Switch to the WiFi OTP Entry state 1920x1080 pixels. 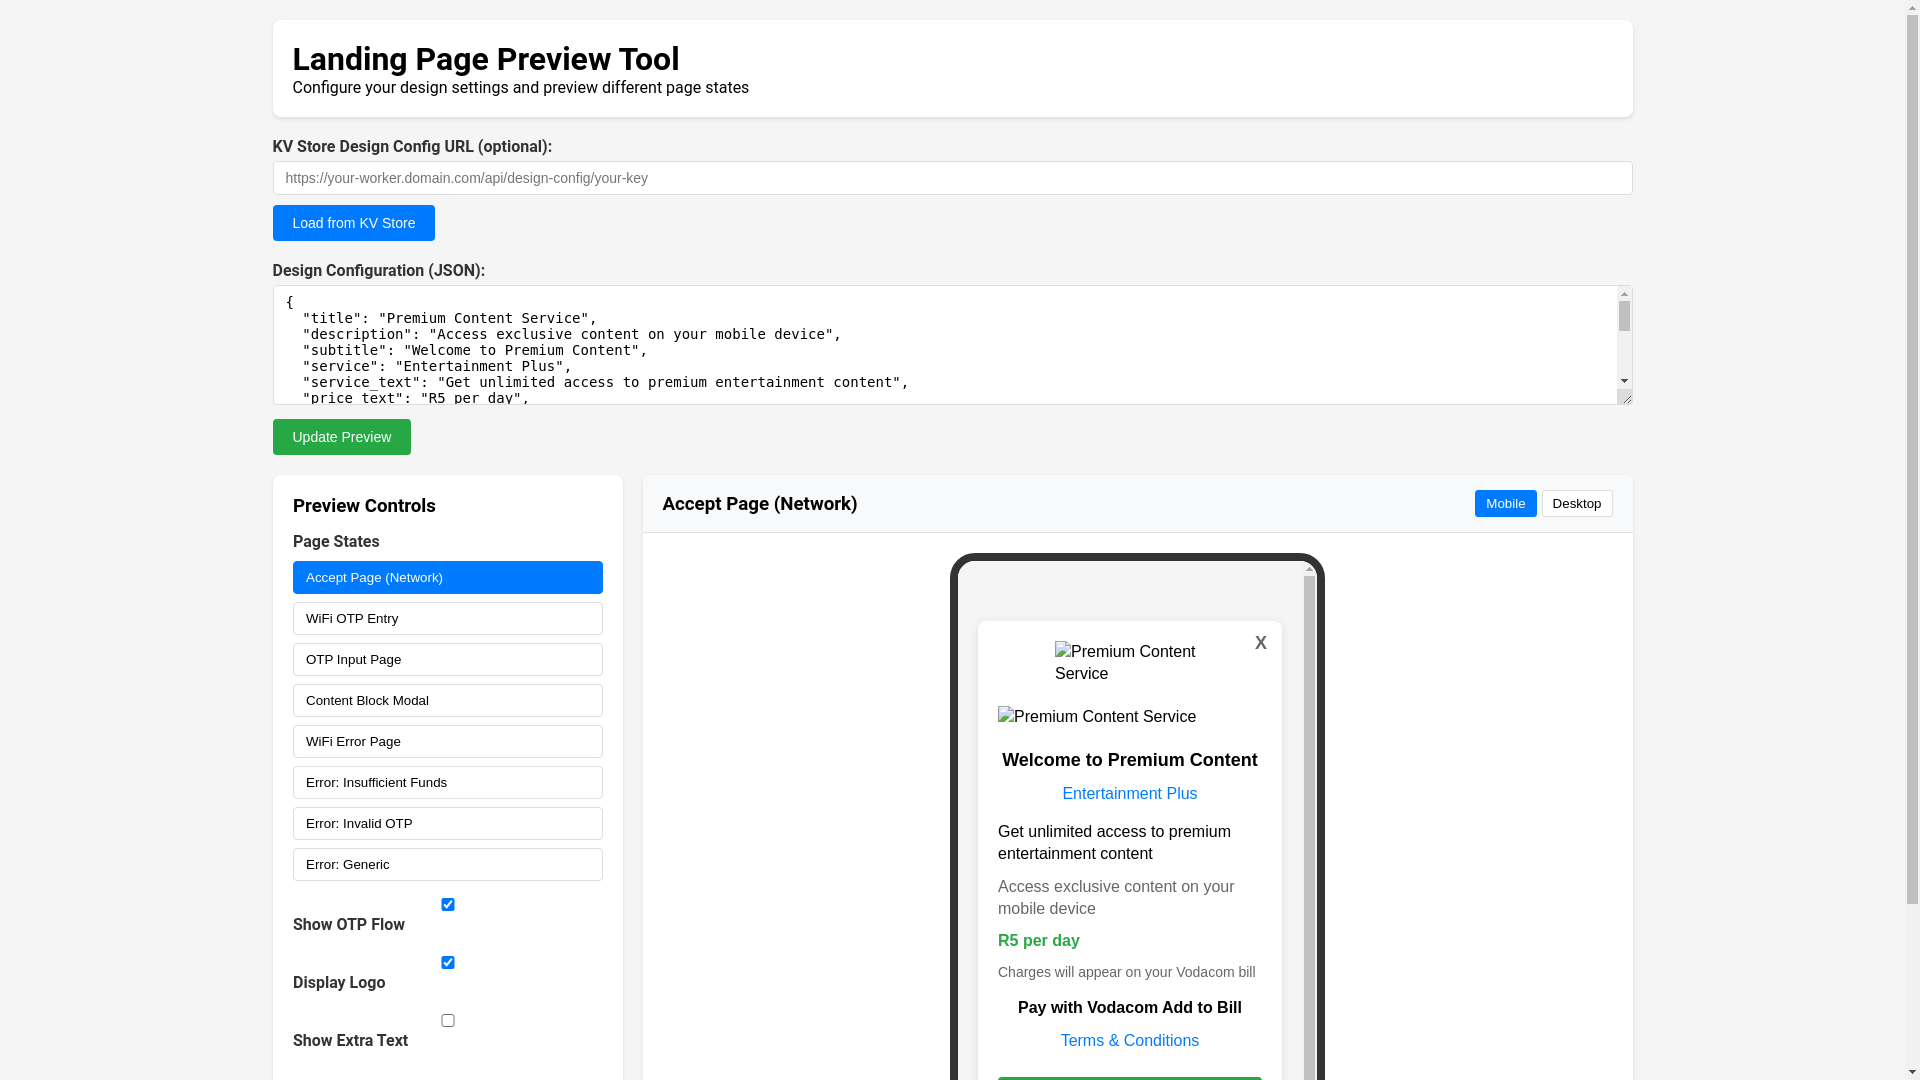click(448, 619)
